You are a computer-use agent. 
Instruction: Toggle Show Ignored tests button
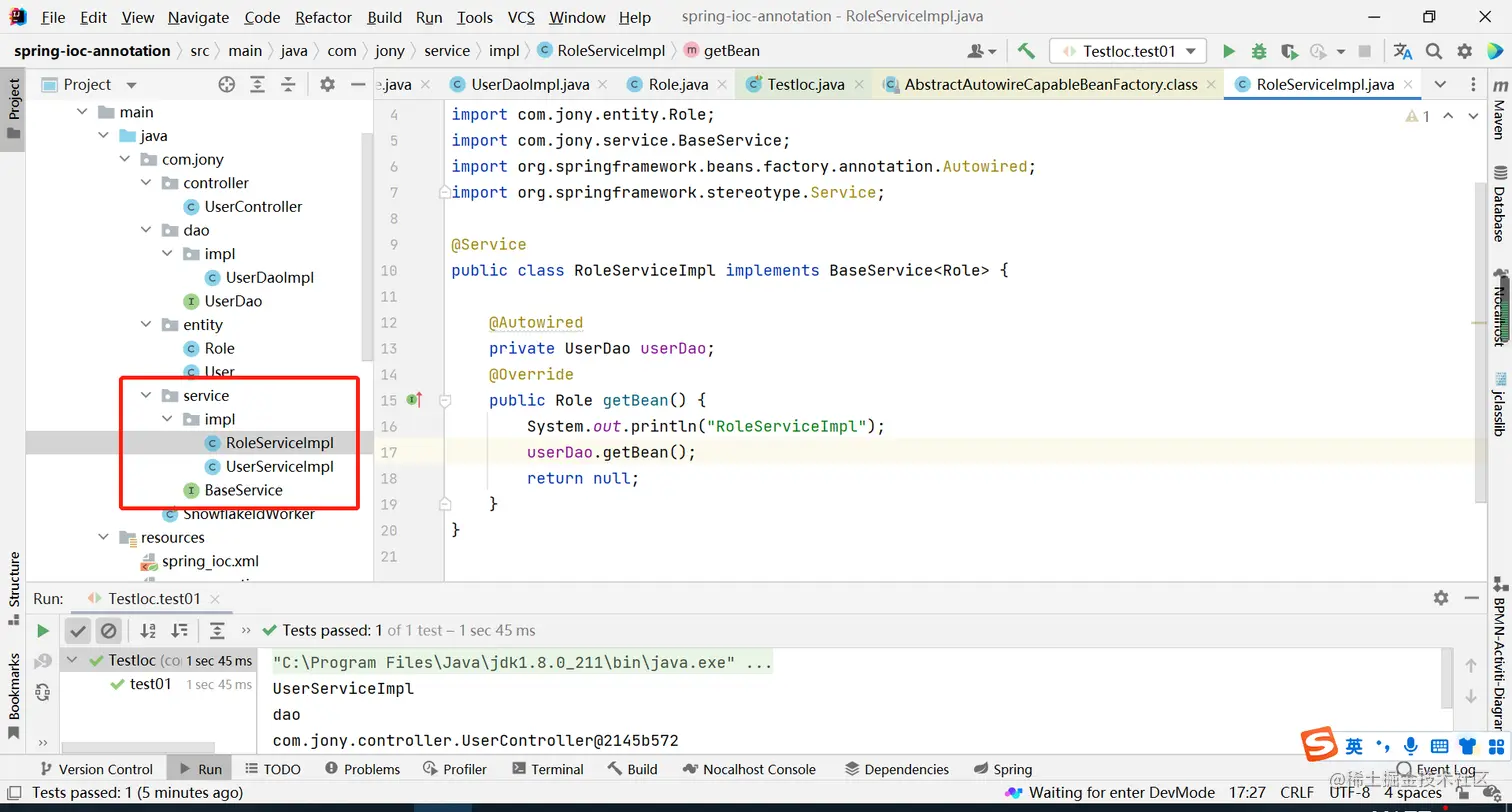point(109,631)
